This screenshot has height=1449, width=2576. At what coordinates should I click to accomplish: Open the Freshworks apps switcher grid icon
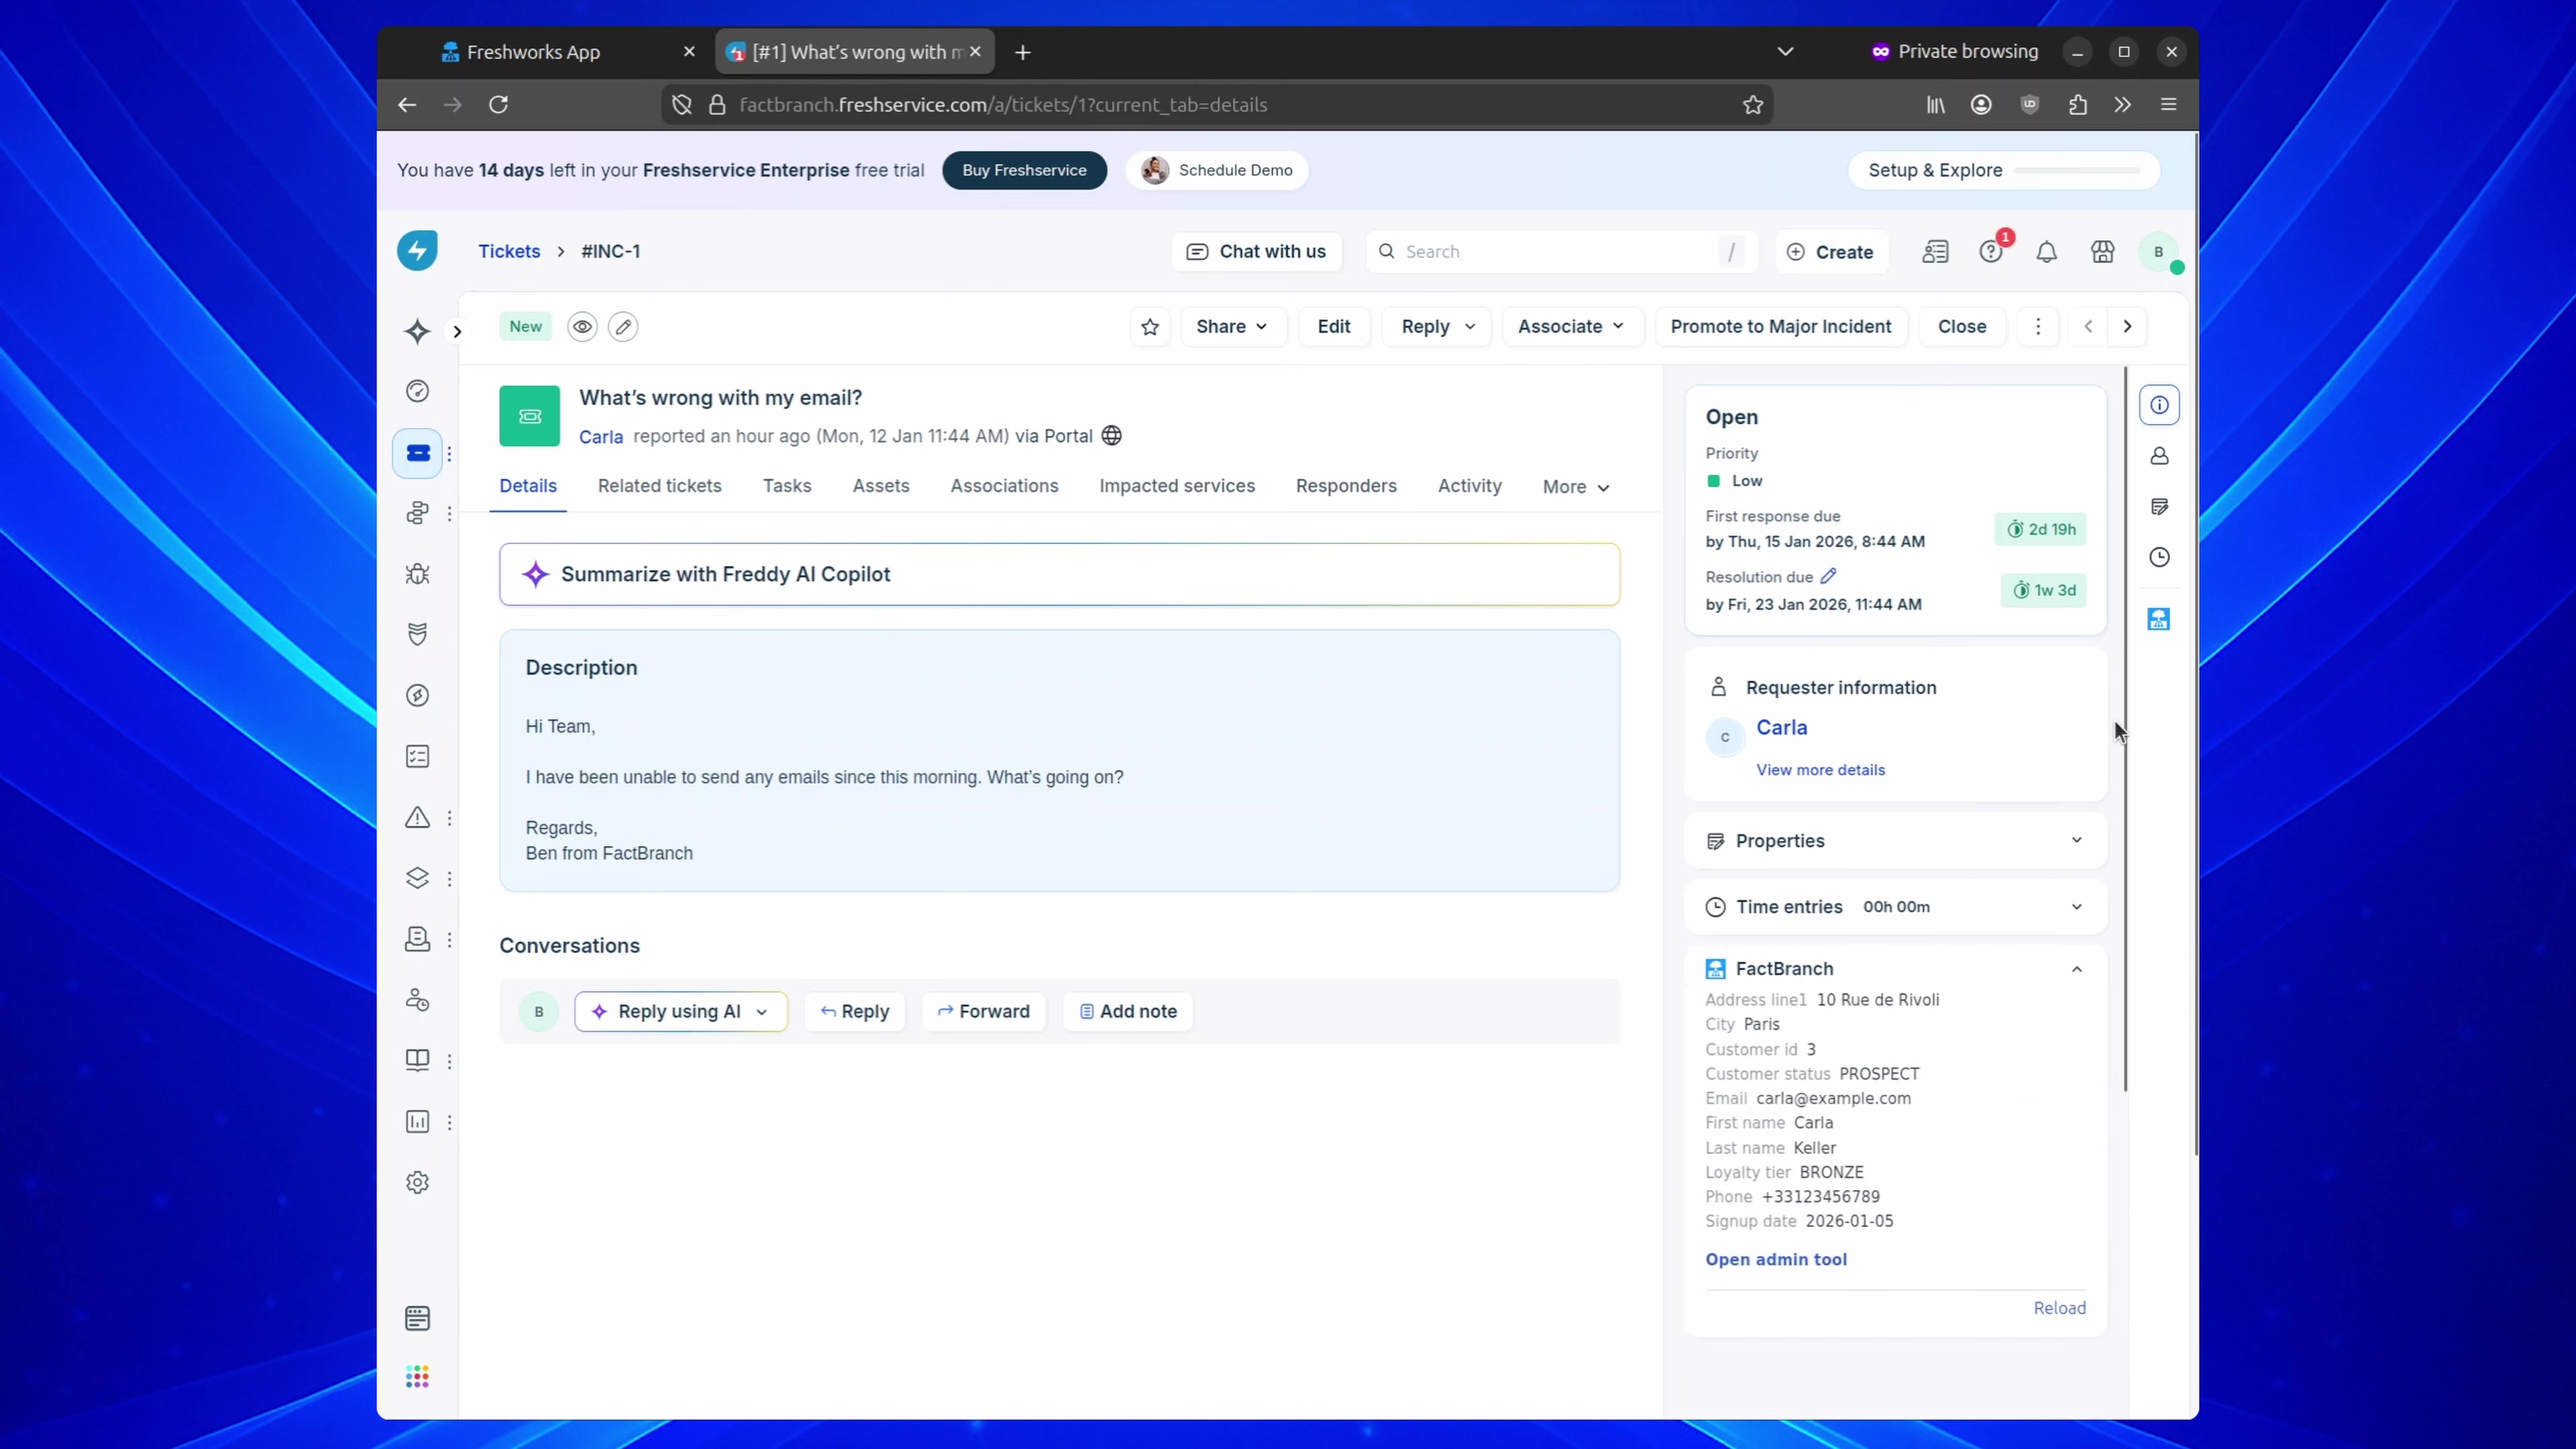(417, 1377)
